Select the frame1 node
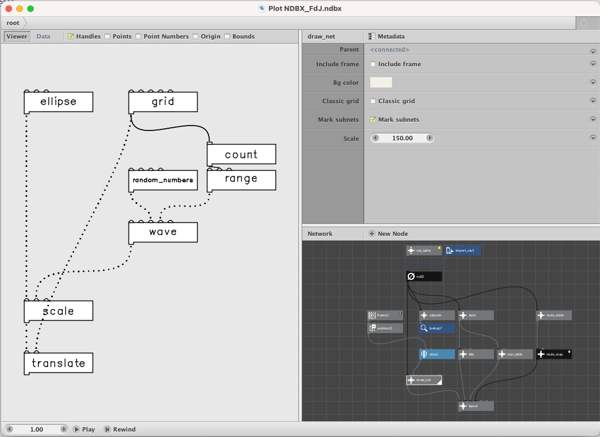This screenshot has height=437, width=600. [x=385, y=315]
